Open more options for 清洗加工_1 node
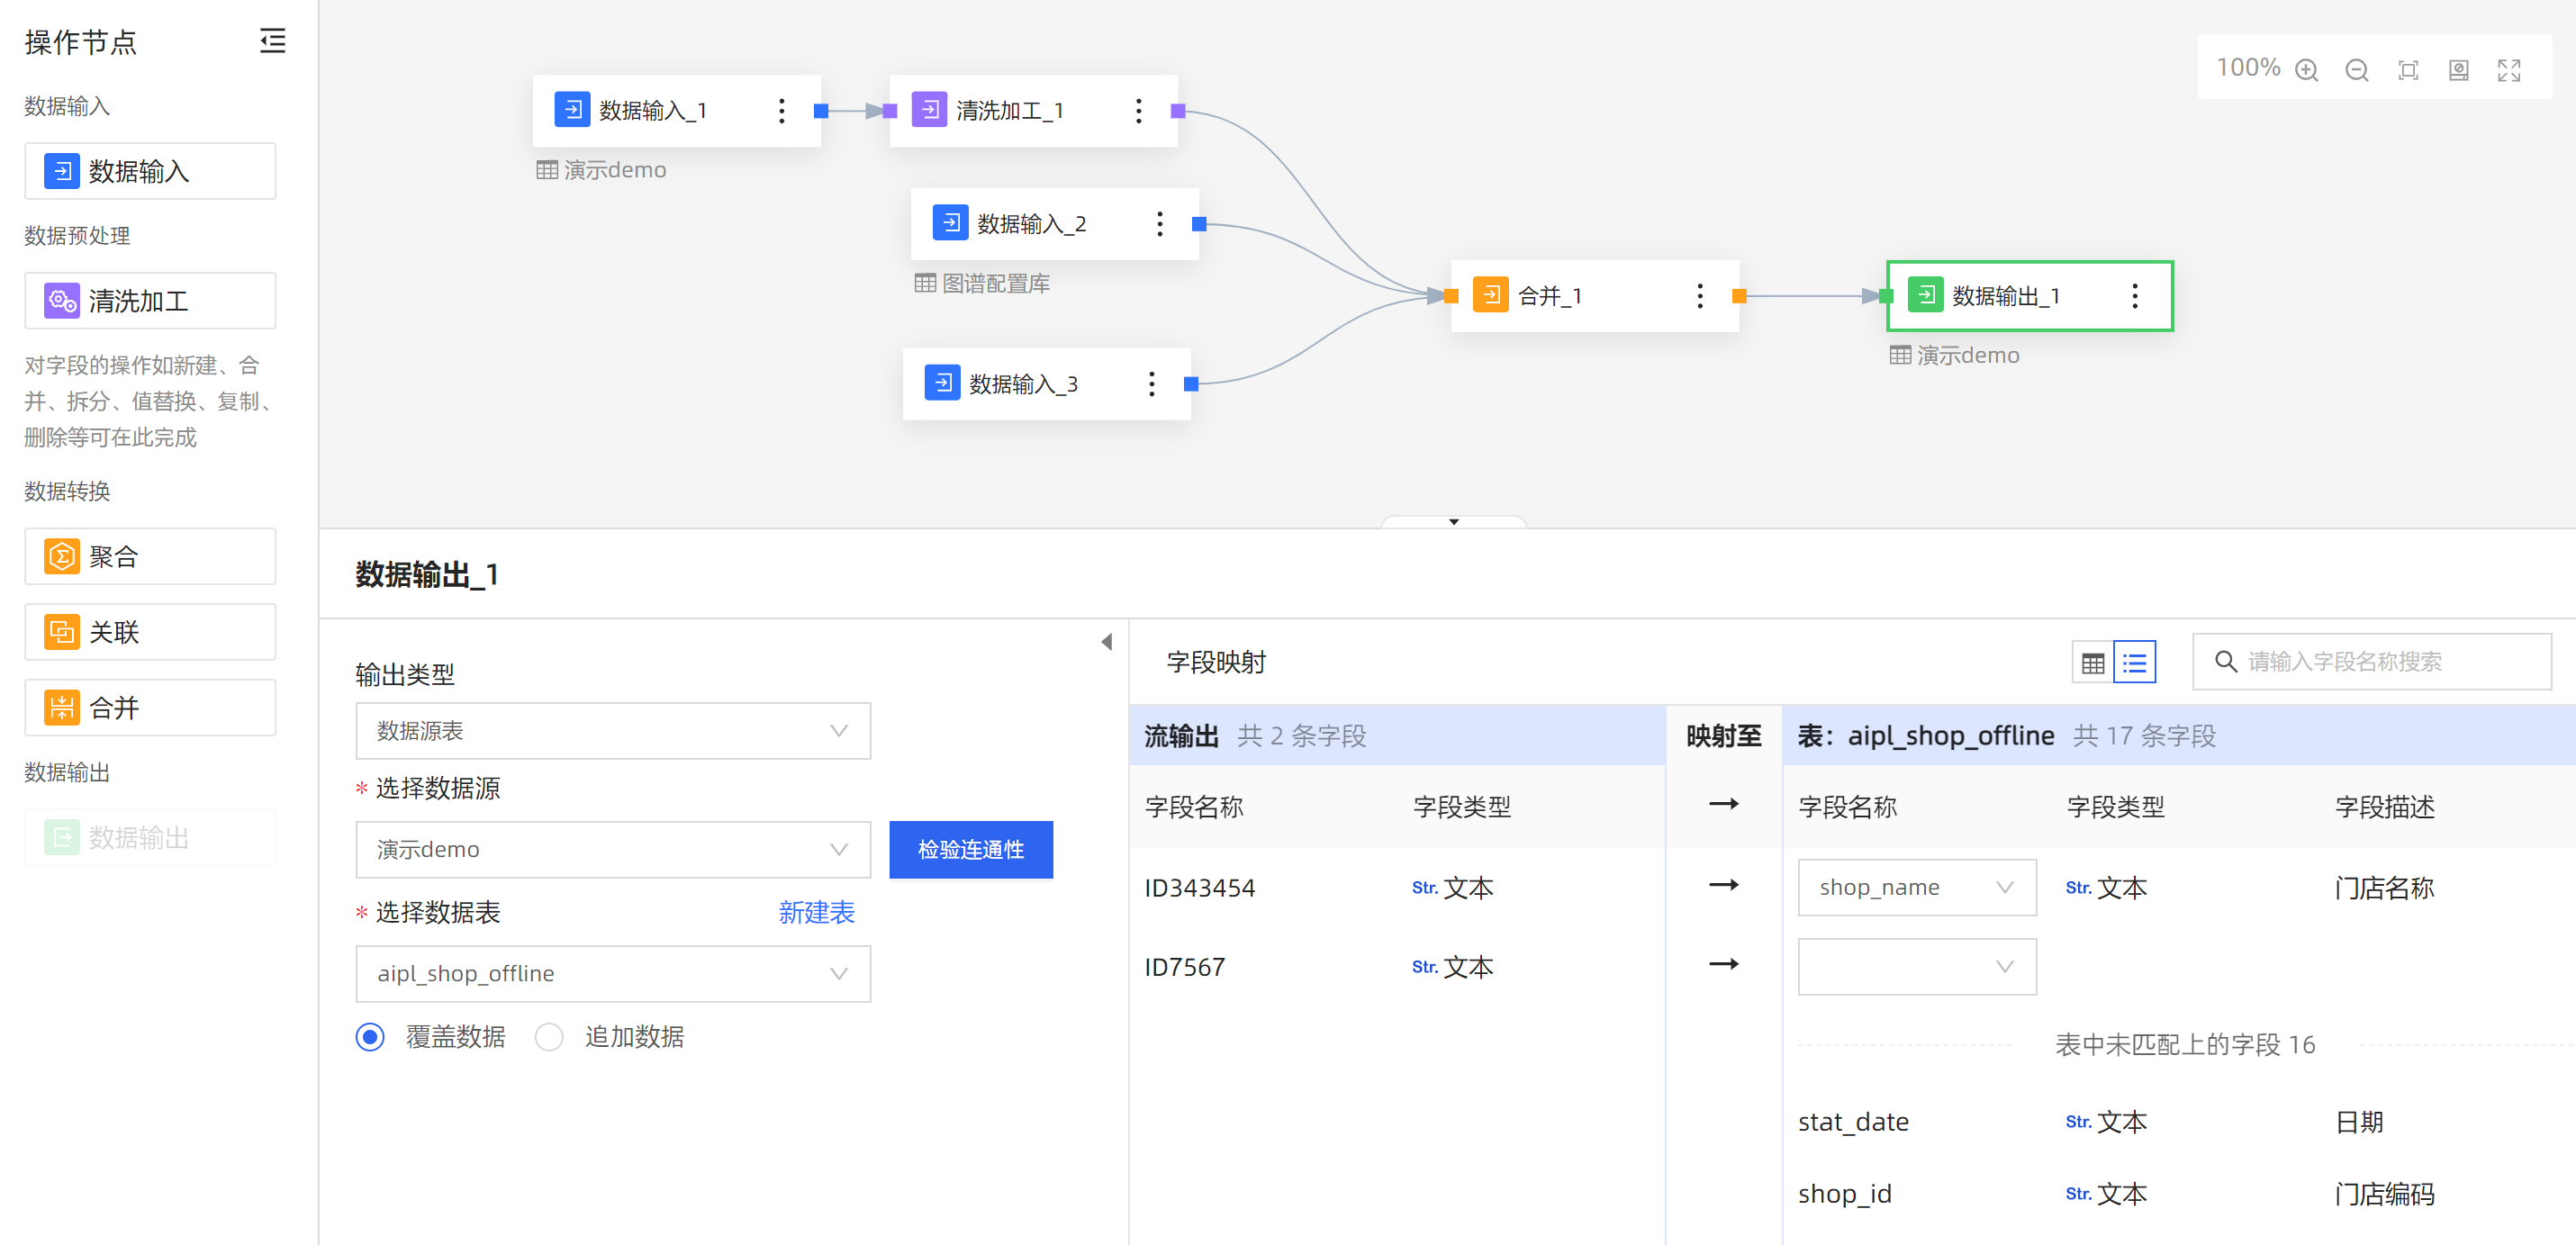Screen dimensions: 2576x1245 [1139, 111]
